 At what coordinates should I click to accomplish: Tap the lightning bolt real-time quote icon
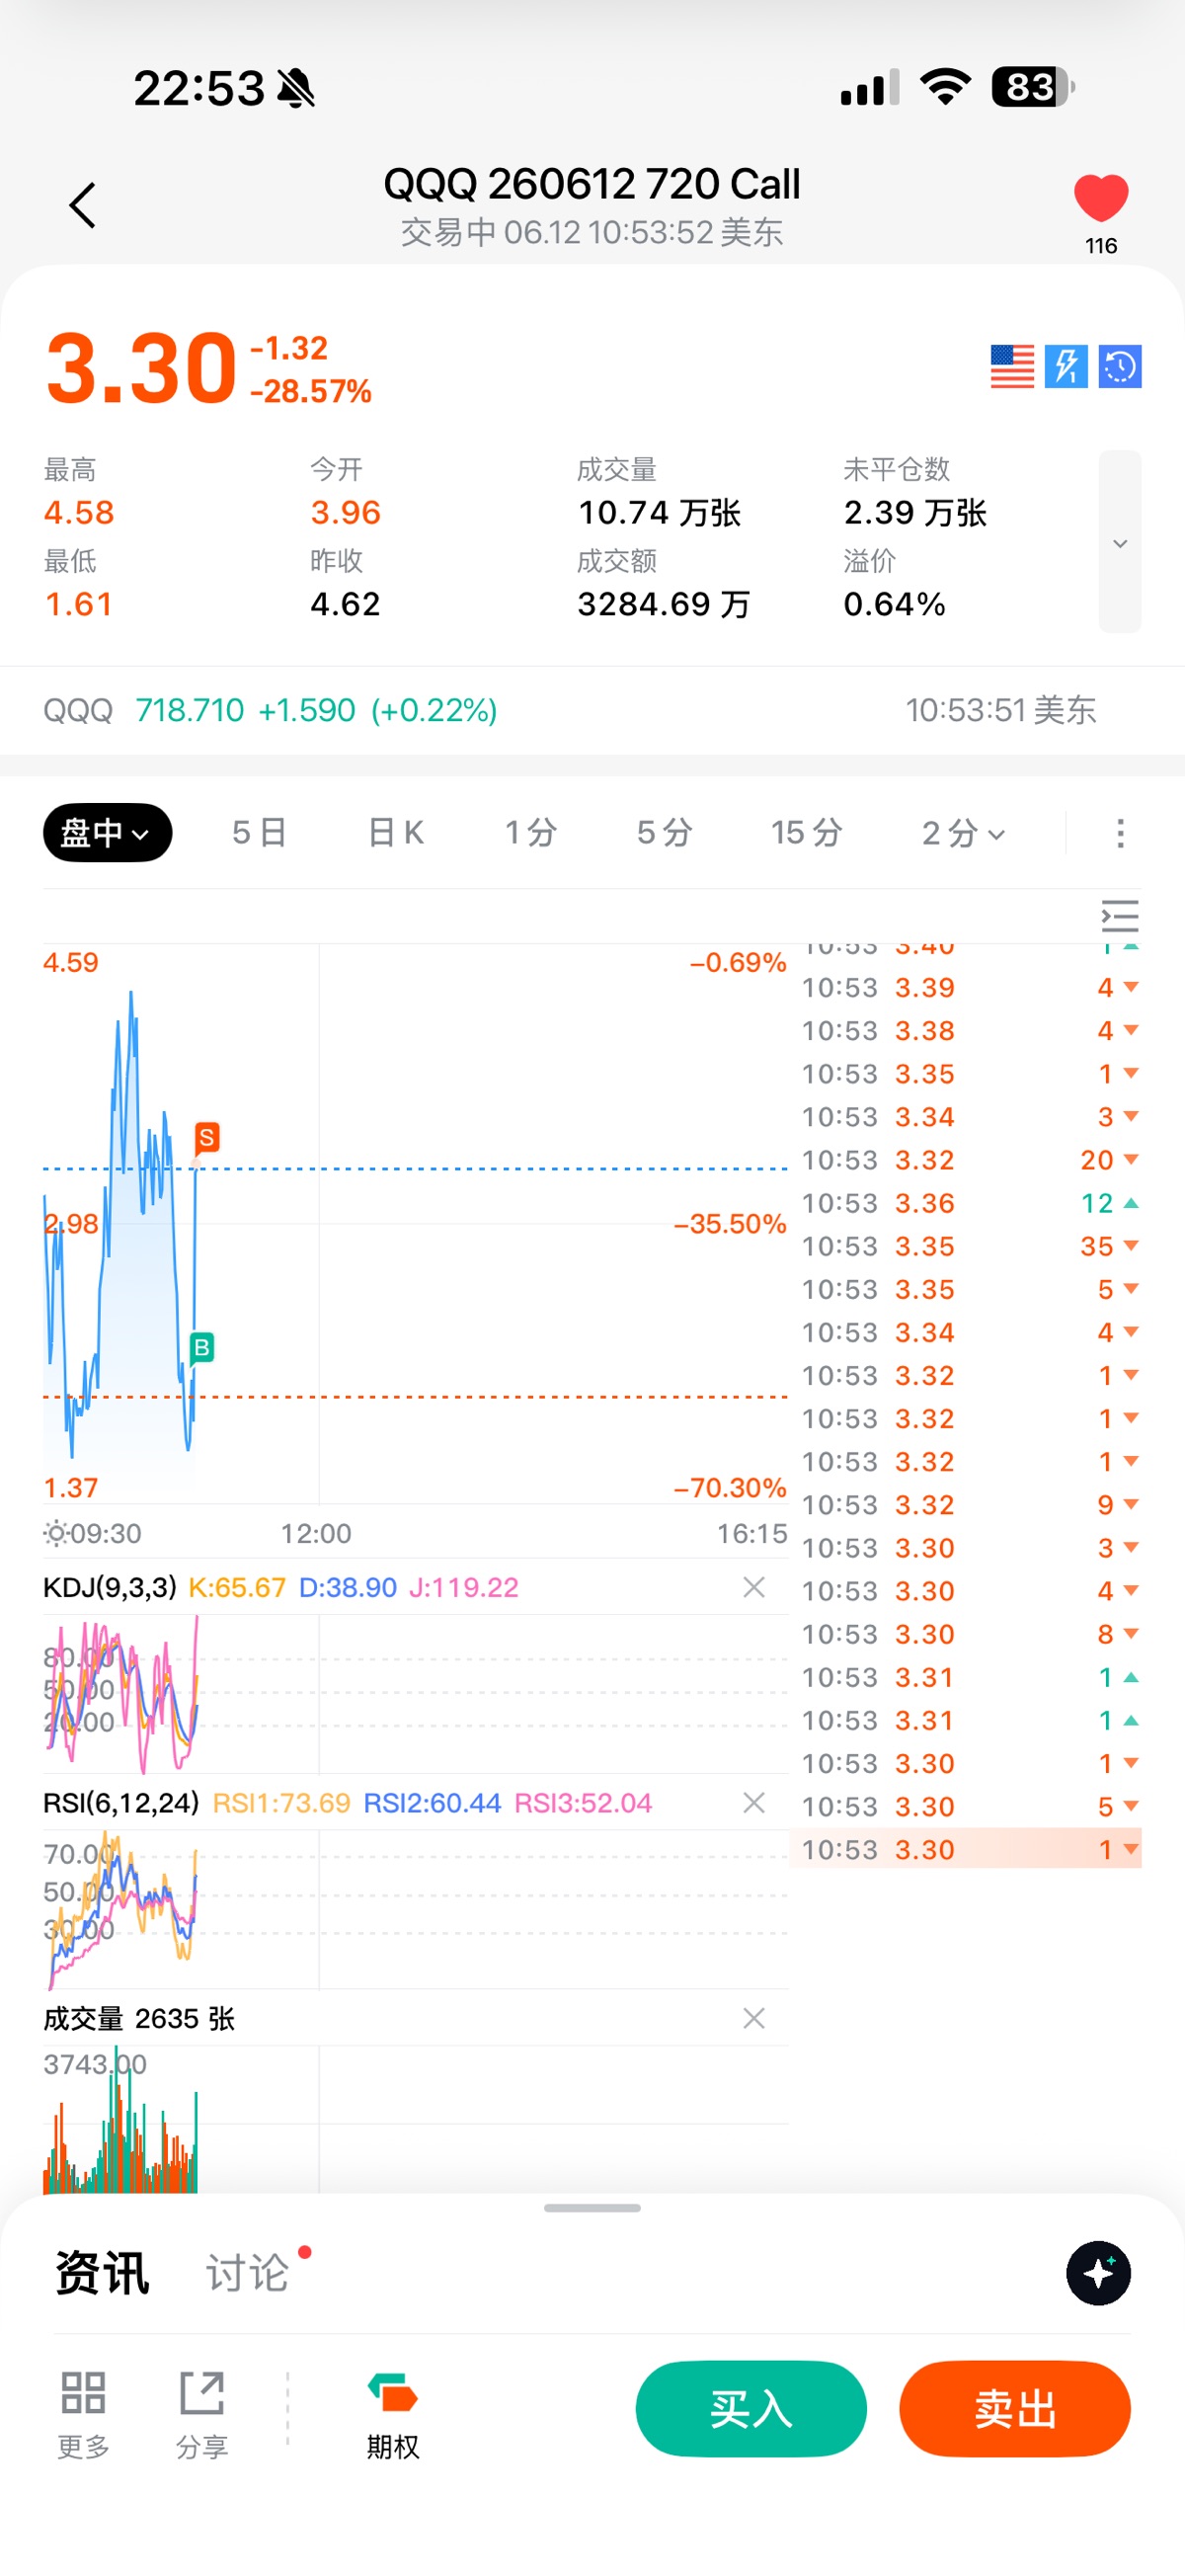click(1066, 366)
